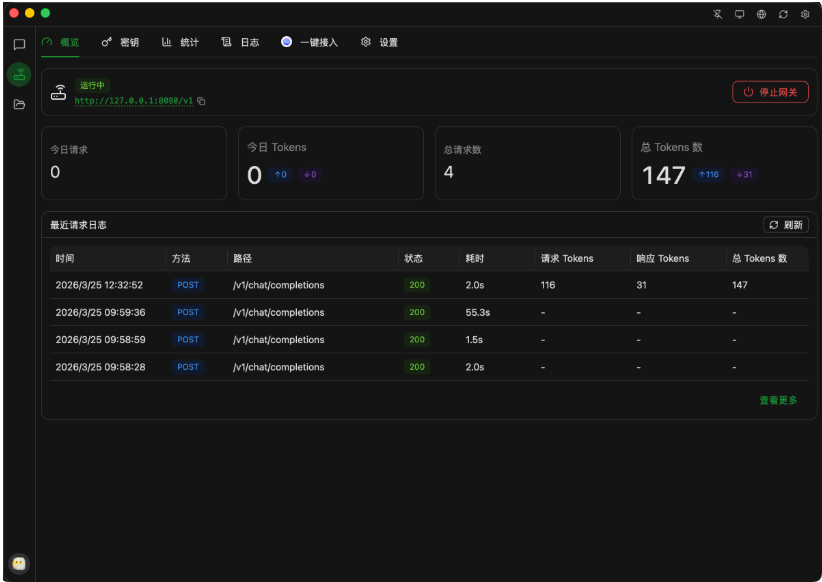
Task: Click the gateway router icon in sidebar
Action: click(x=19, y=74)
